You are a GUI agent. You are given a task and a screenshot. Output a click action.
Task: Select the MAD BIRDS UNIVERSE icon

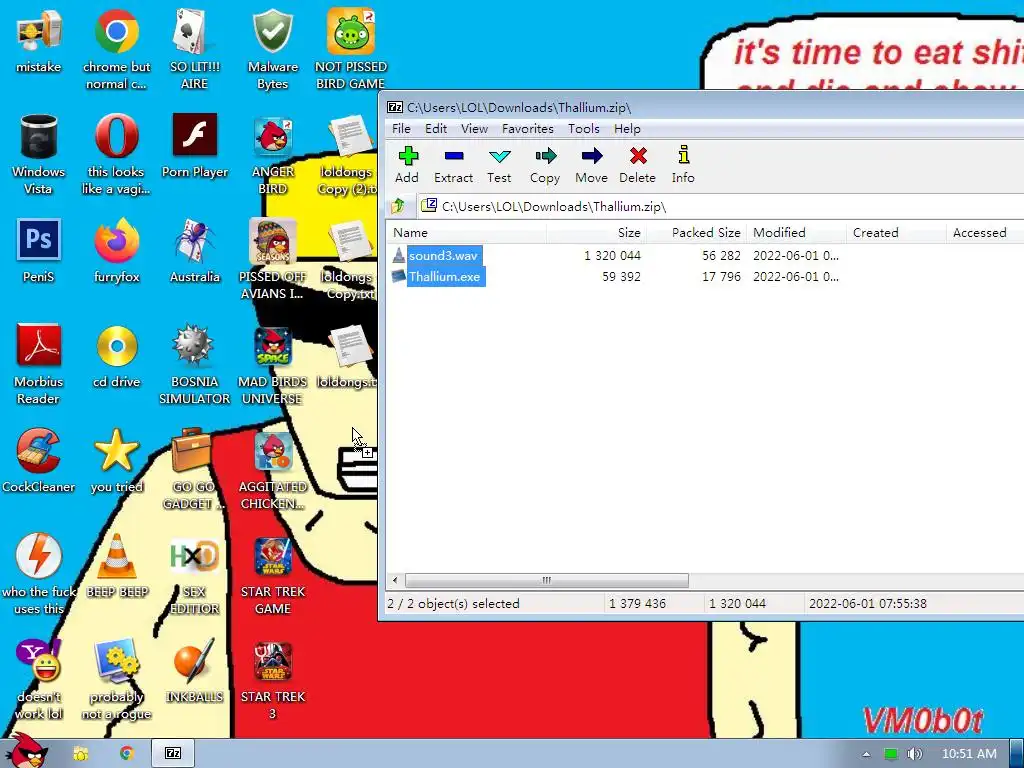(272, 364)
